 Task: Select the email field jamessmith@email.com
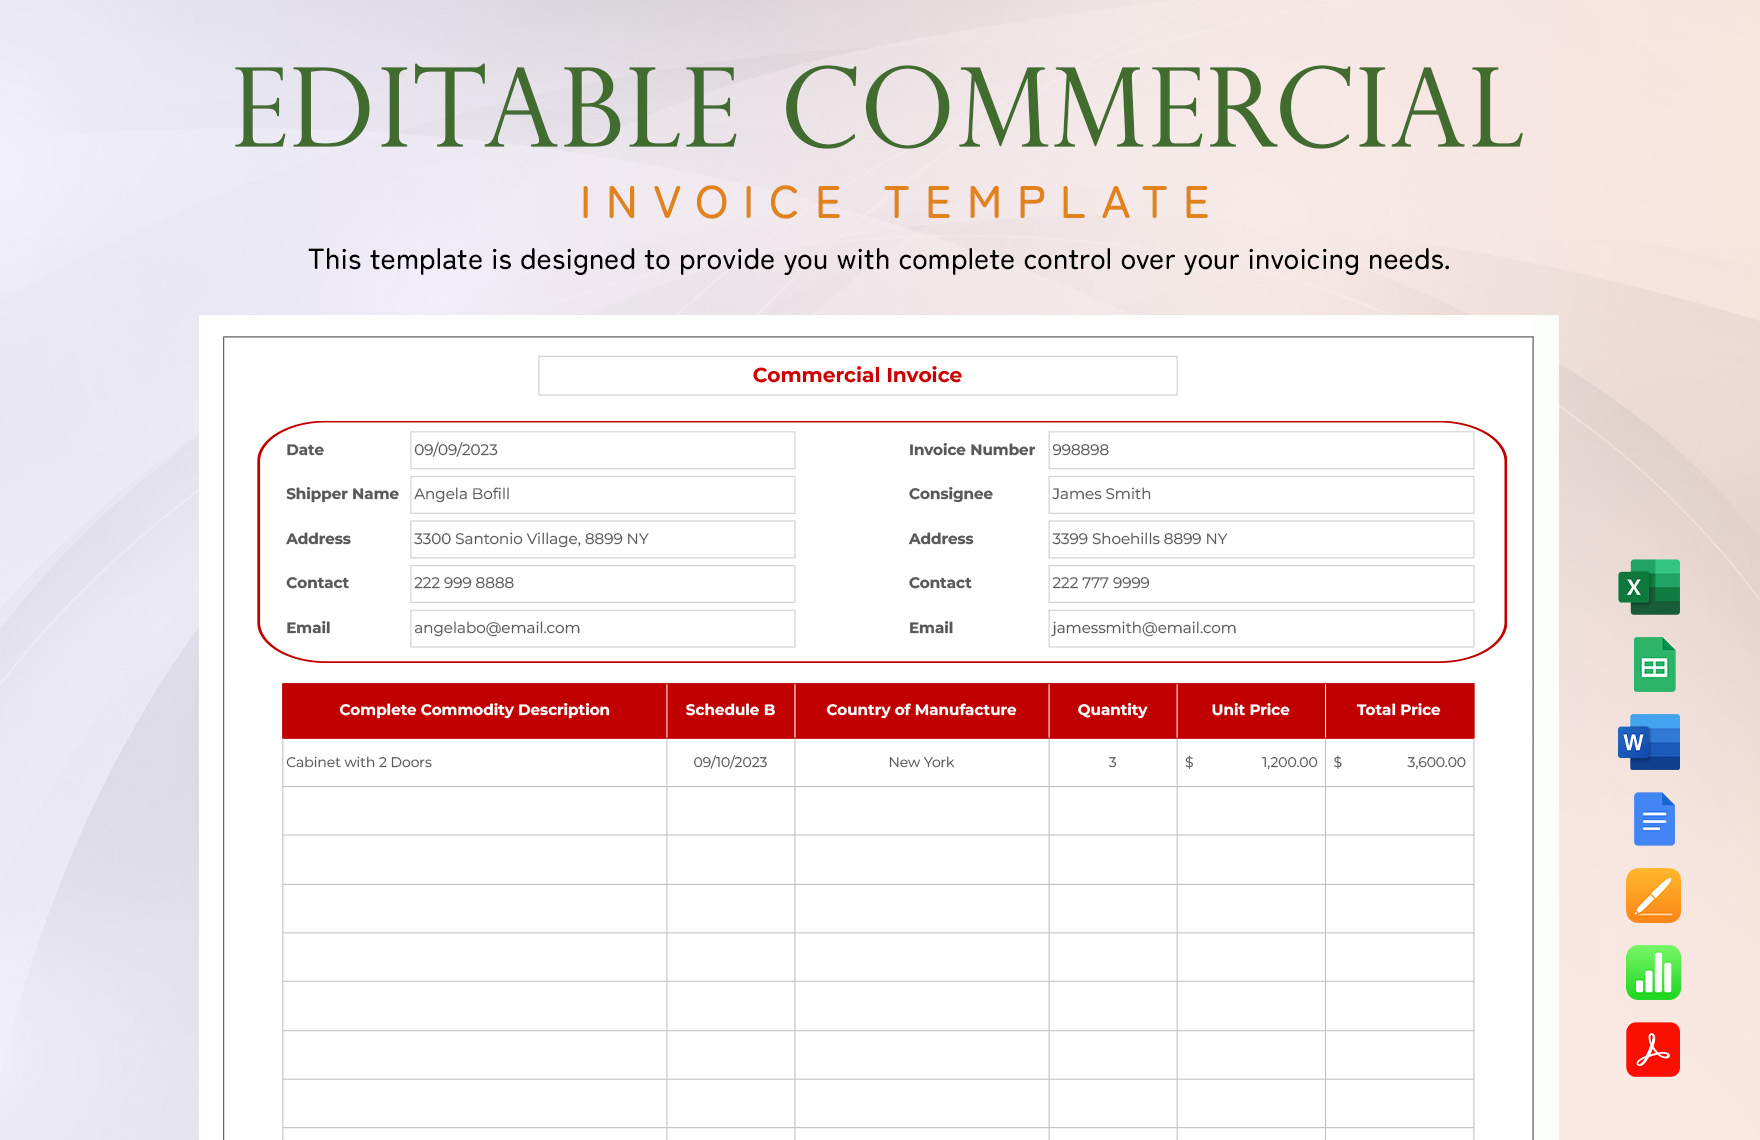click(x=1260, y=628)
